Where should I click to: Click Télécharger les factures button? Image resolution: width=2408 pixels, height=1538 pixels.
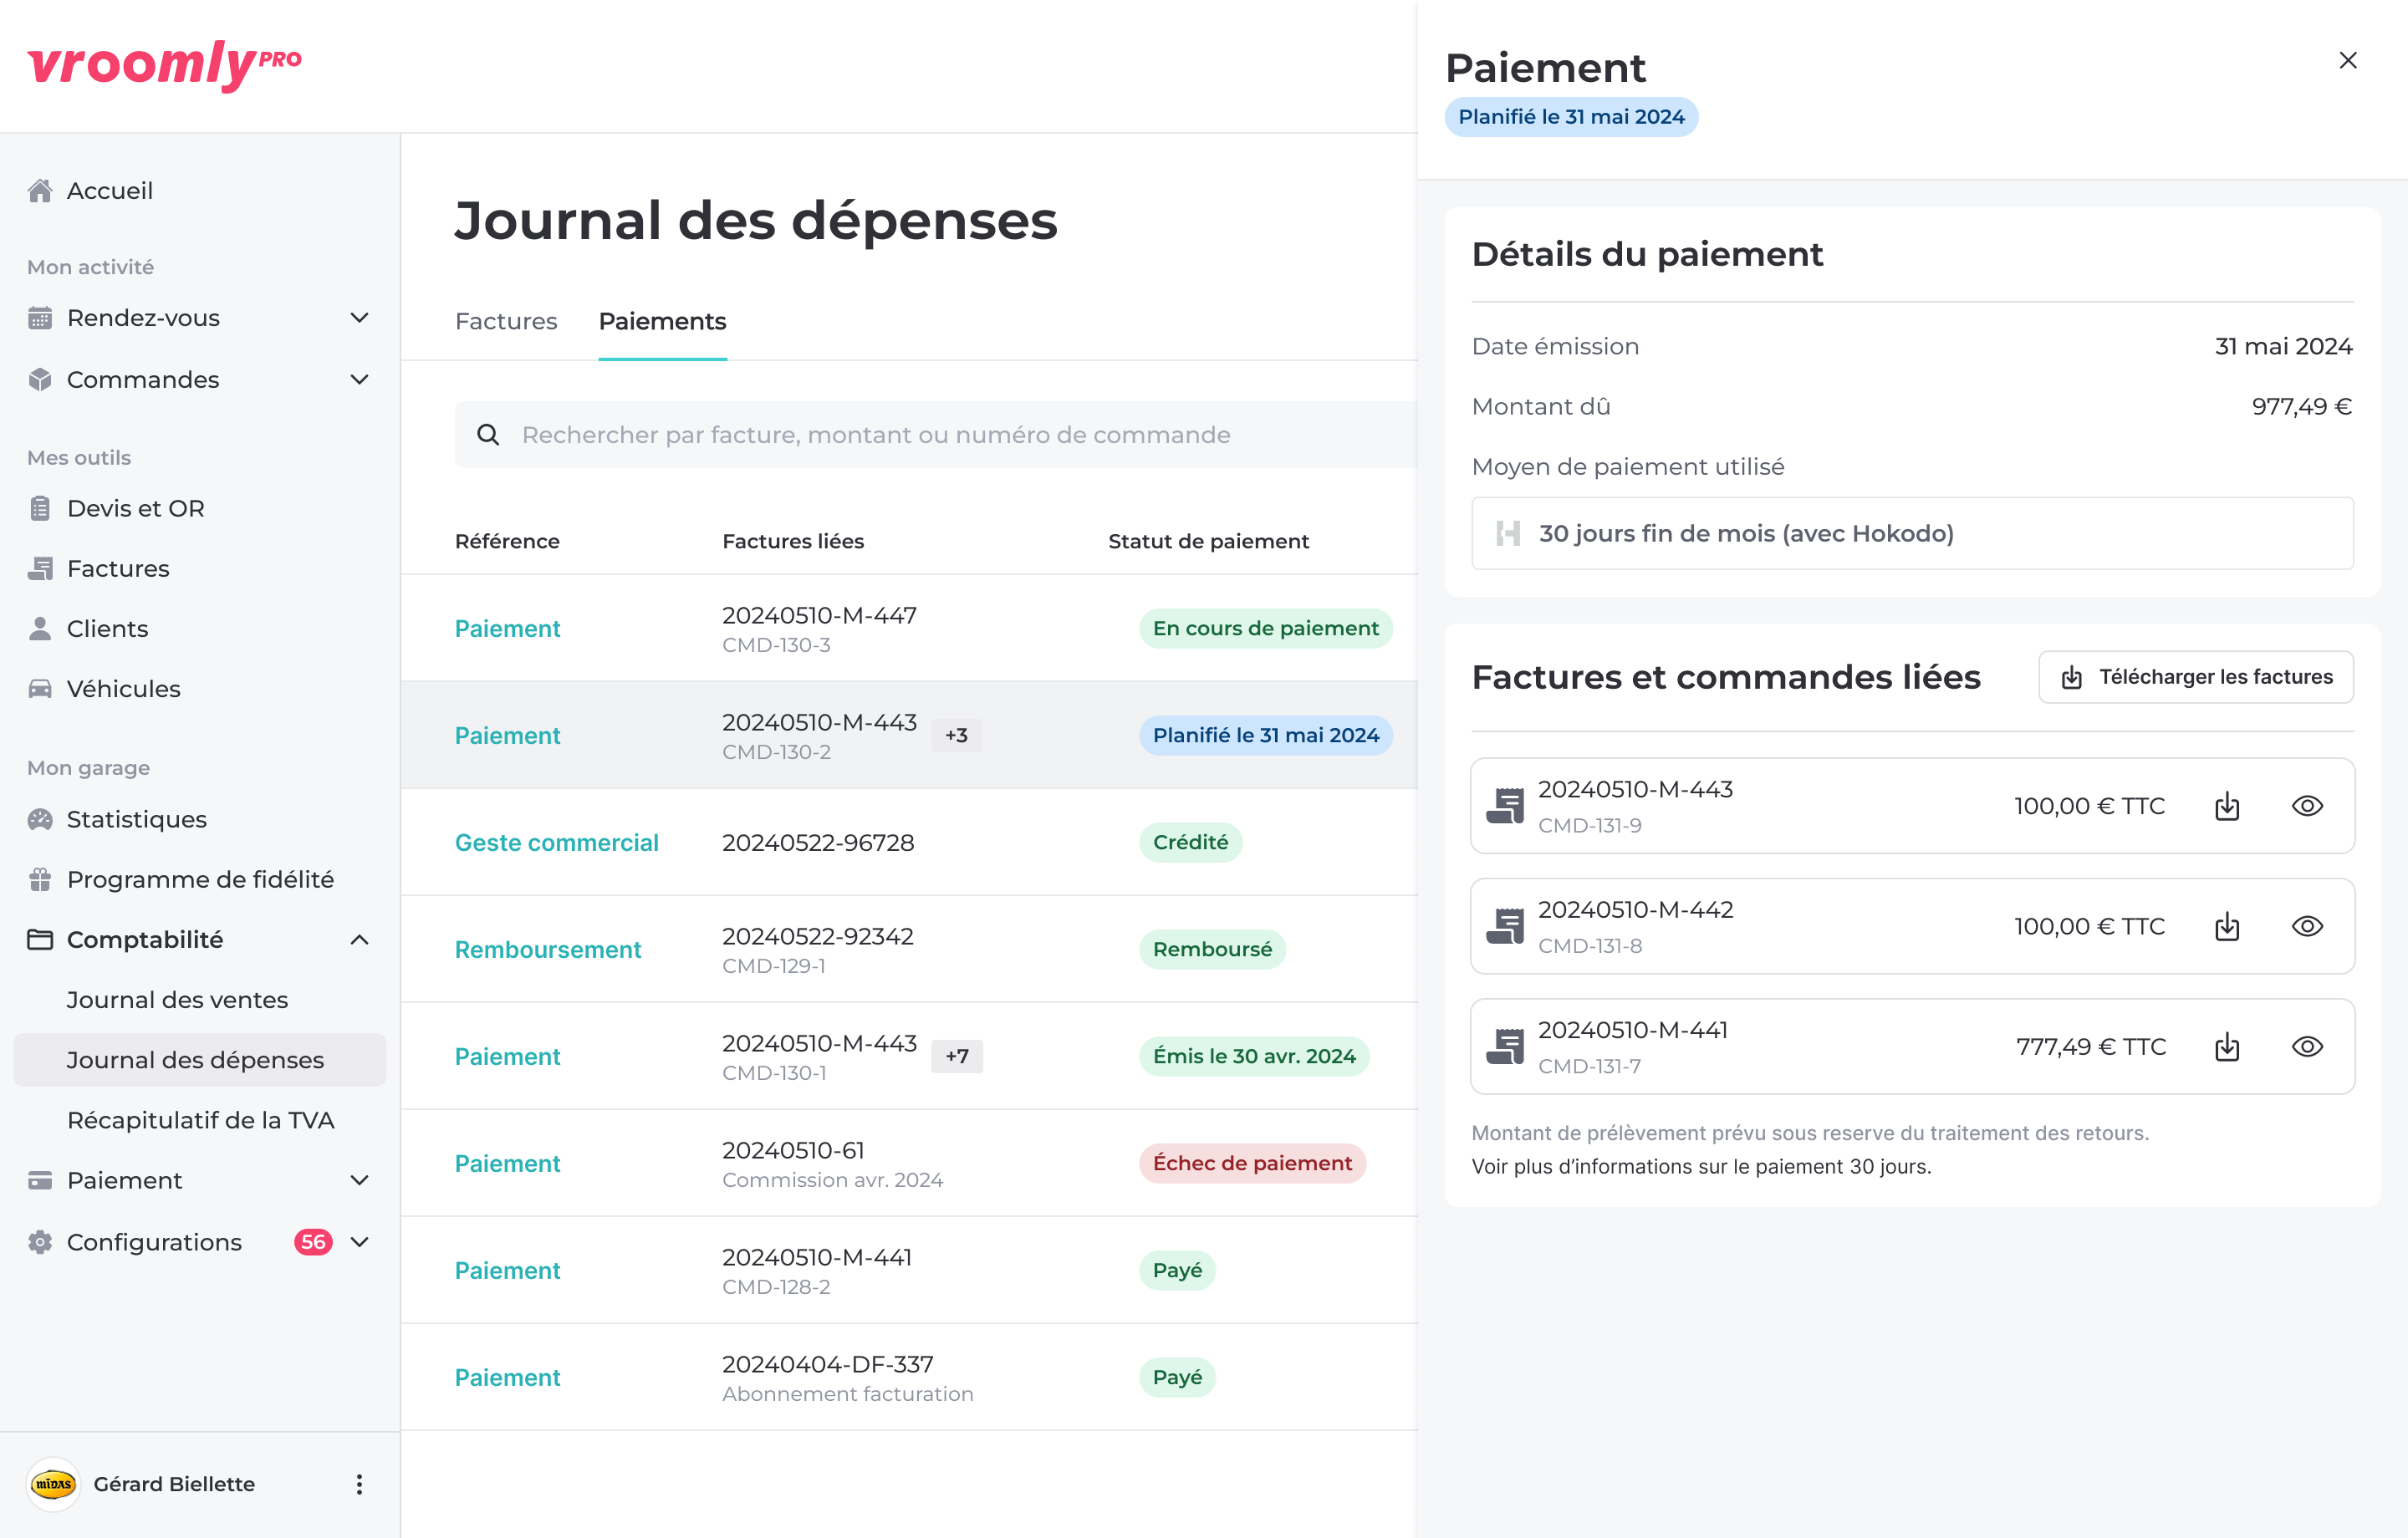2196,677
